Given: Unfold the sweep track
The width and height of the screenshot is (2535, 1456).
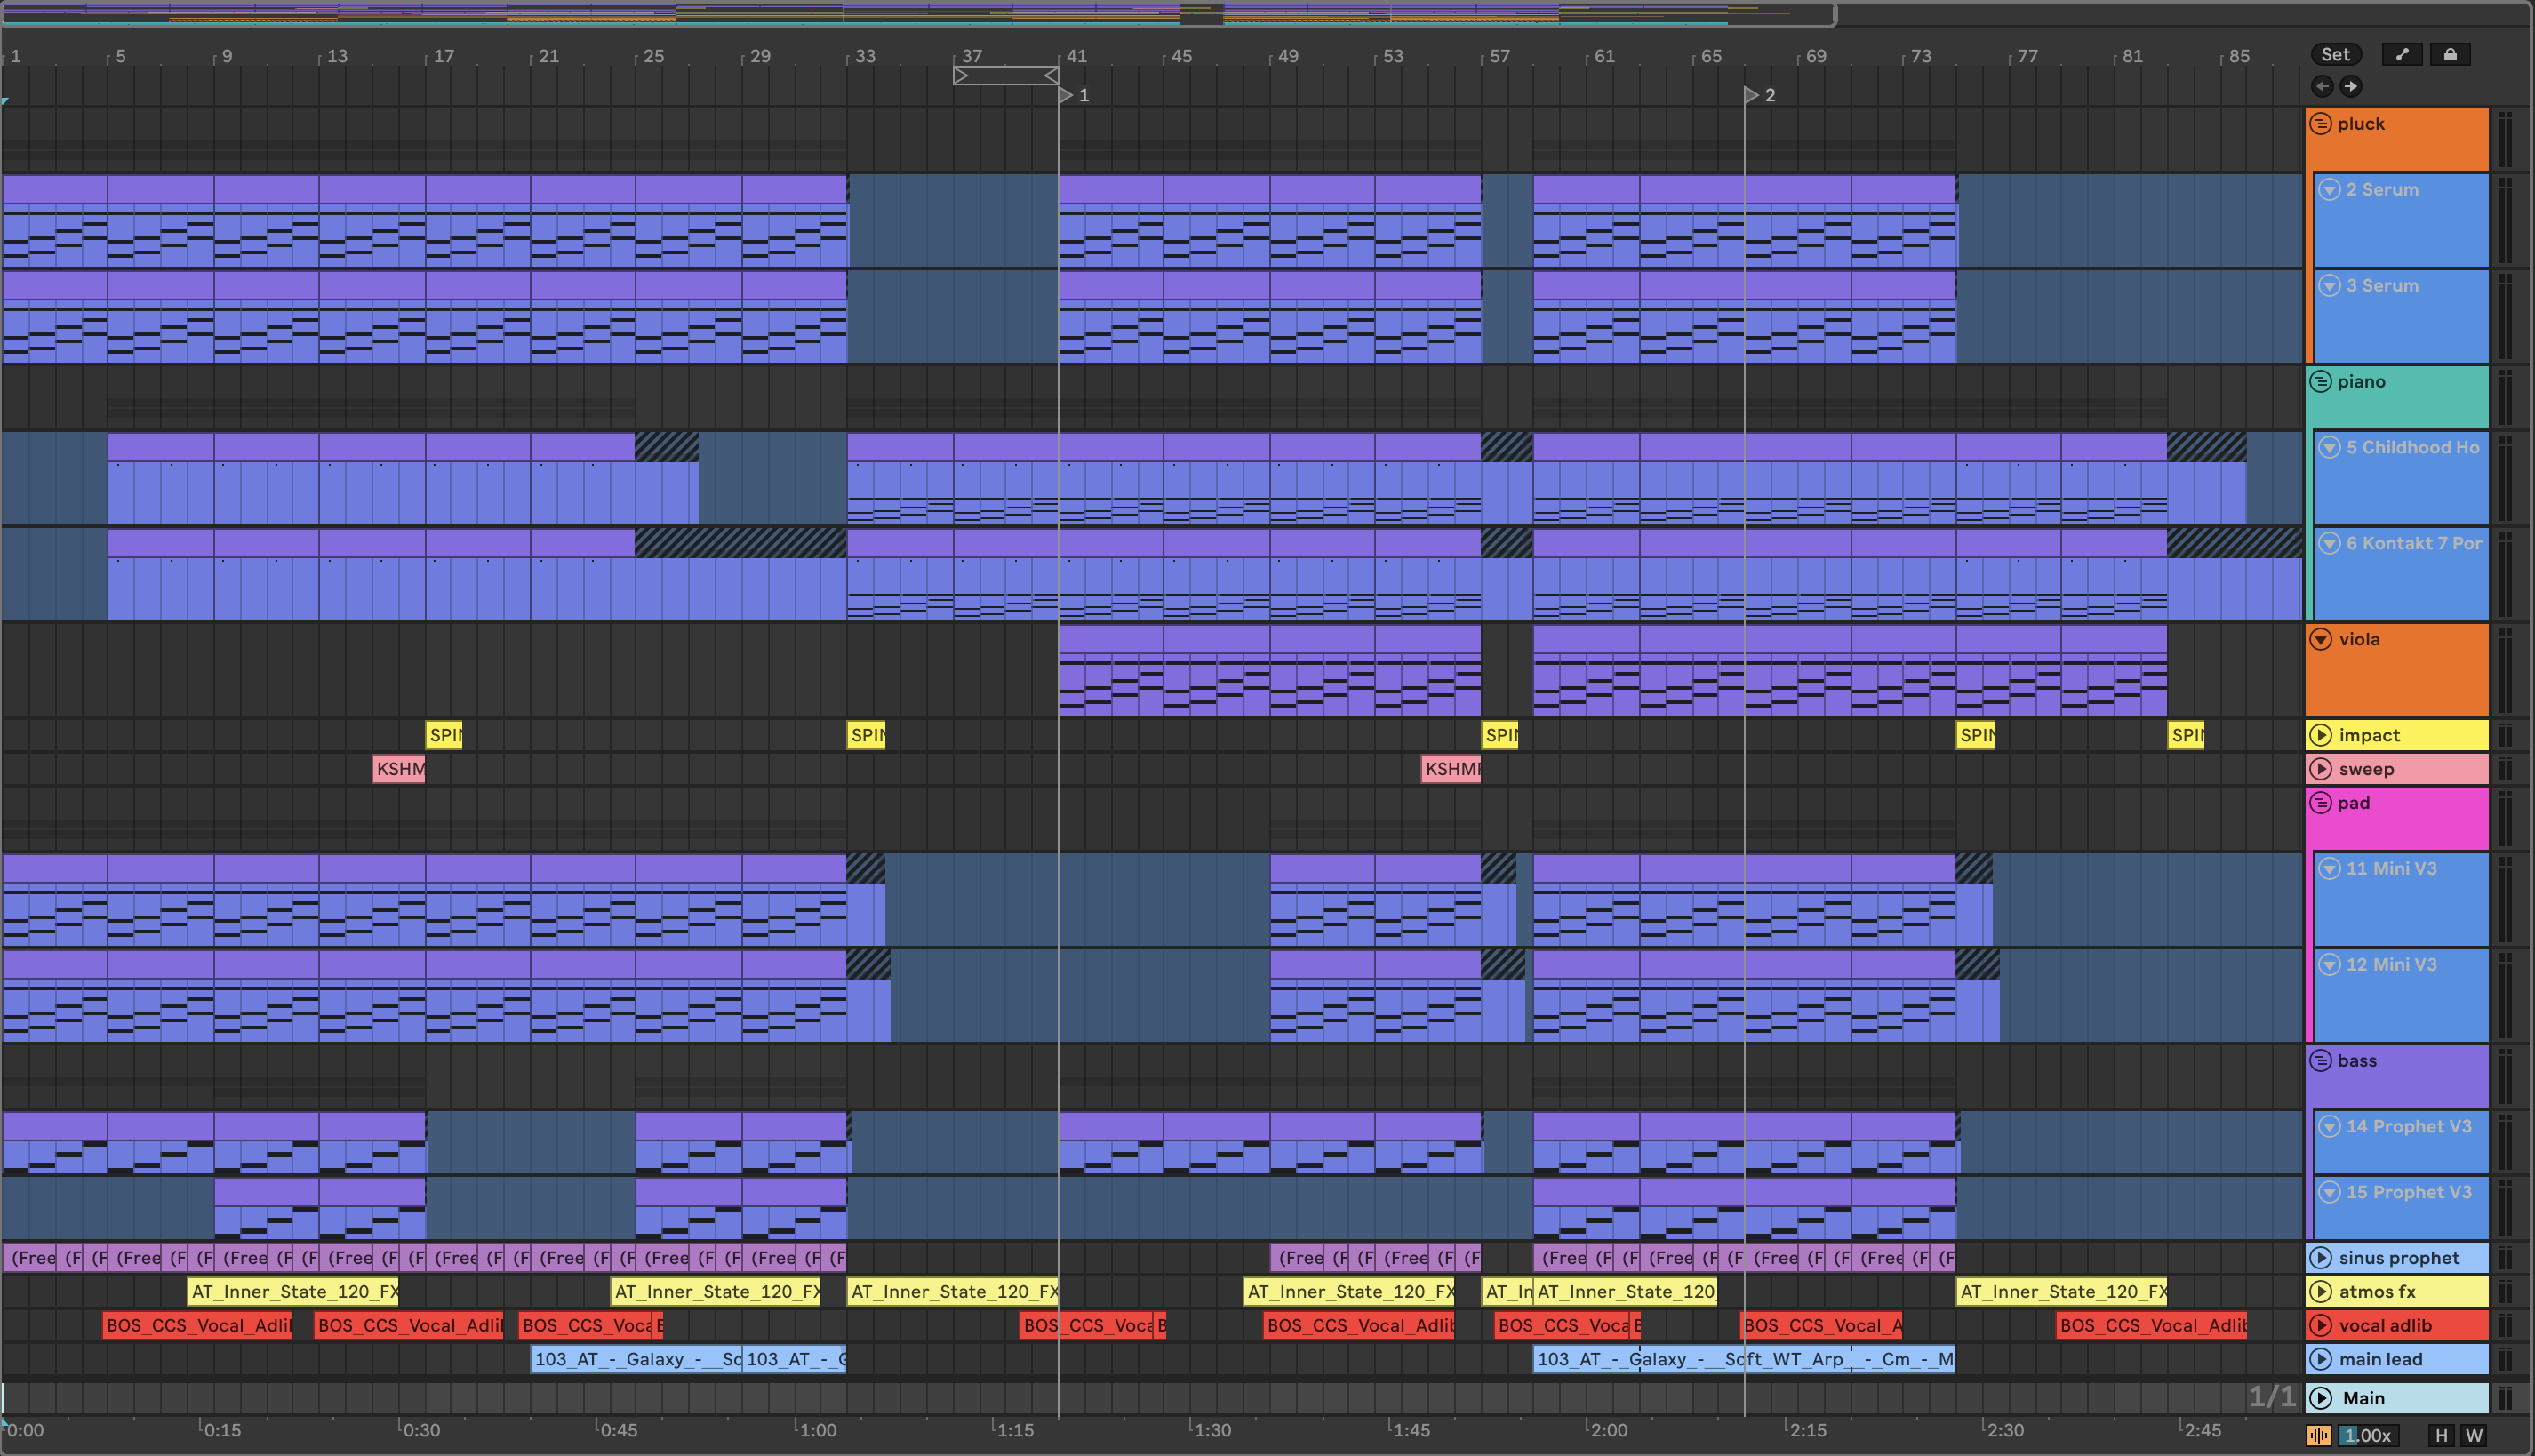Looking at the screenshot, I should 2321,770.
